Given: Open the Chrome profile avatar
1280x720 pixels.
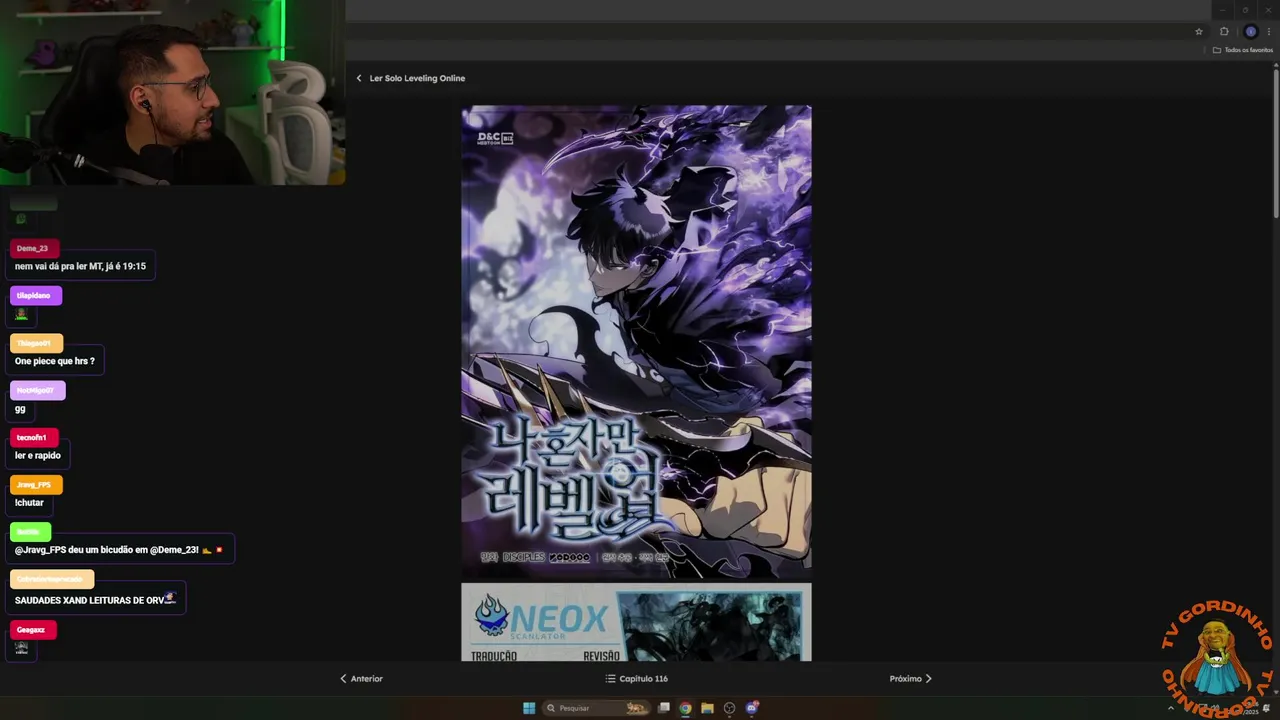Looking at the screenshot, I should (1250, 31).
